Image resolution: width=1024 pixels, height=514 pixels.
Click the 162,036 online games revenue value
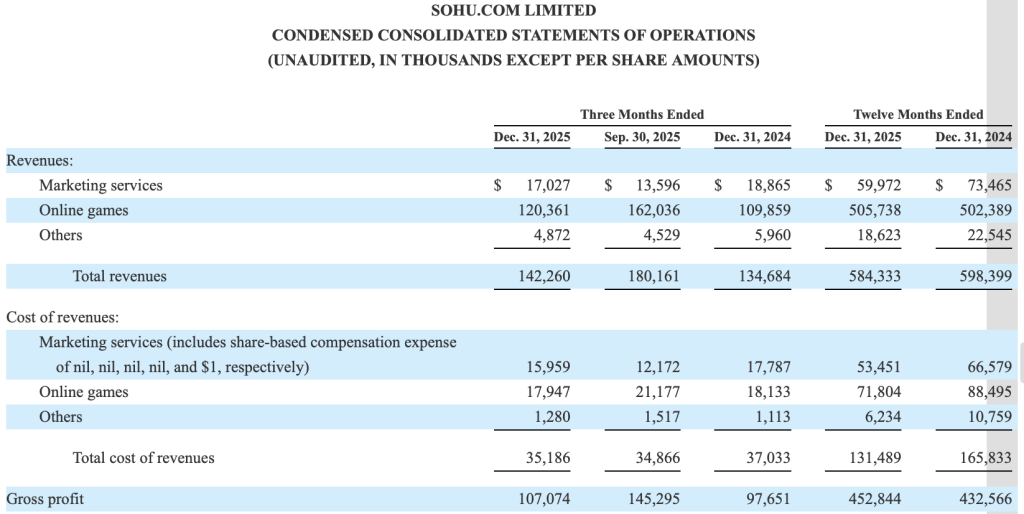(656, 210)
